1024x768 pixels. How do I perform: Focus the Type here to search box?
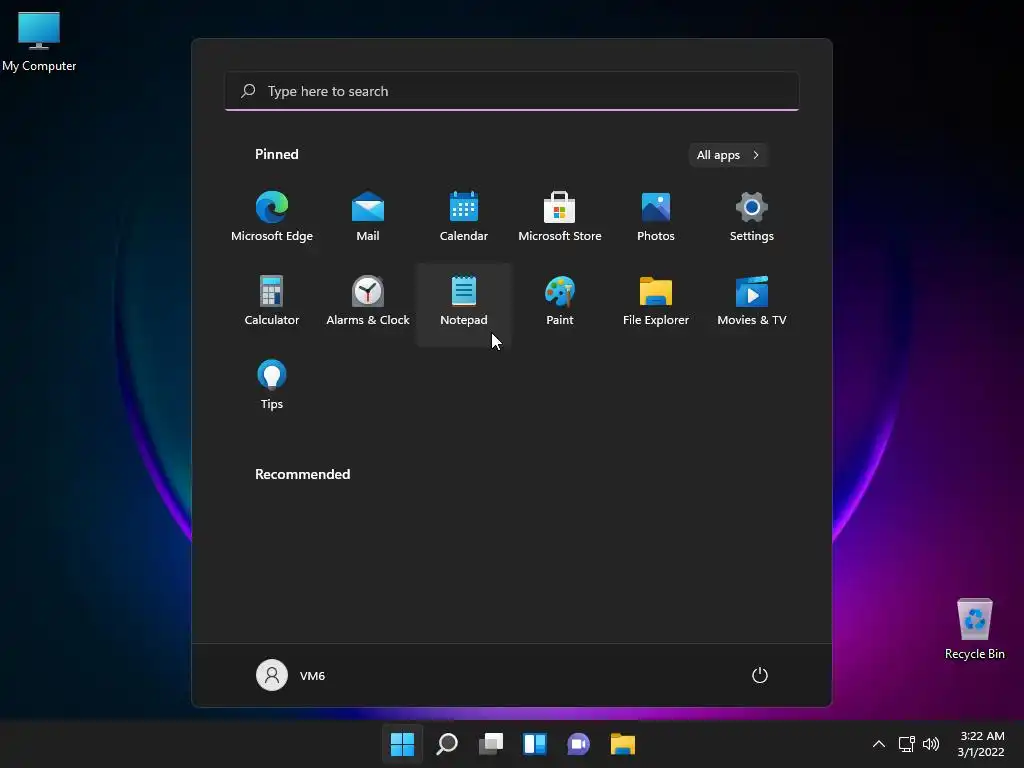tap(512, 91)
